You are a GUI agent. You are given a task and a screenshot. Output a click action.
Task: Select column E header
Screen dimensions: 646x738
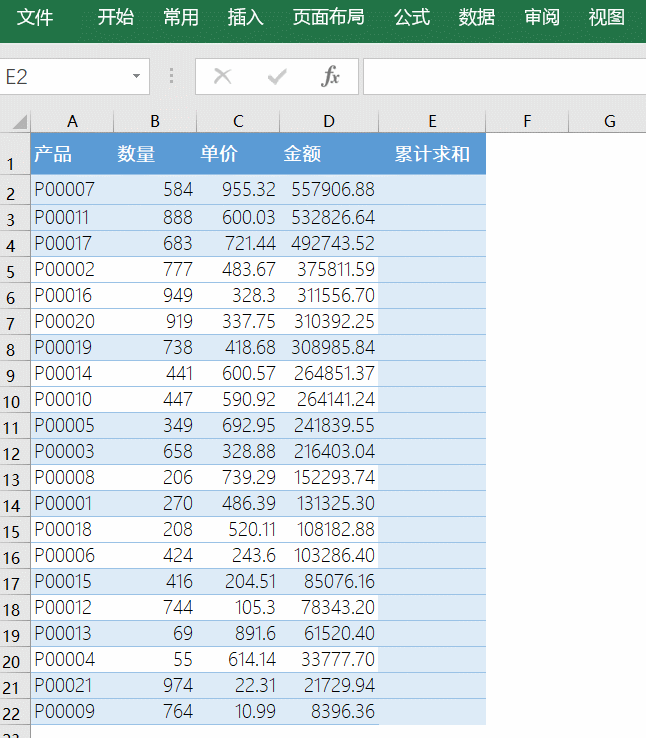pos(432,121)
